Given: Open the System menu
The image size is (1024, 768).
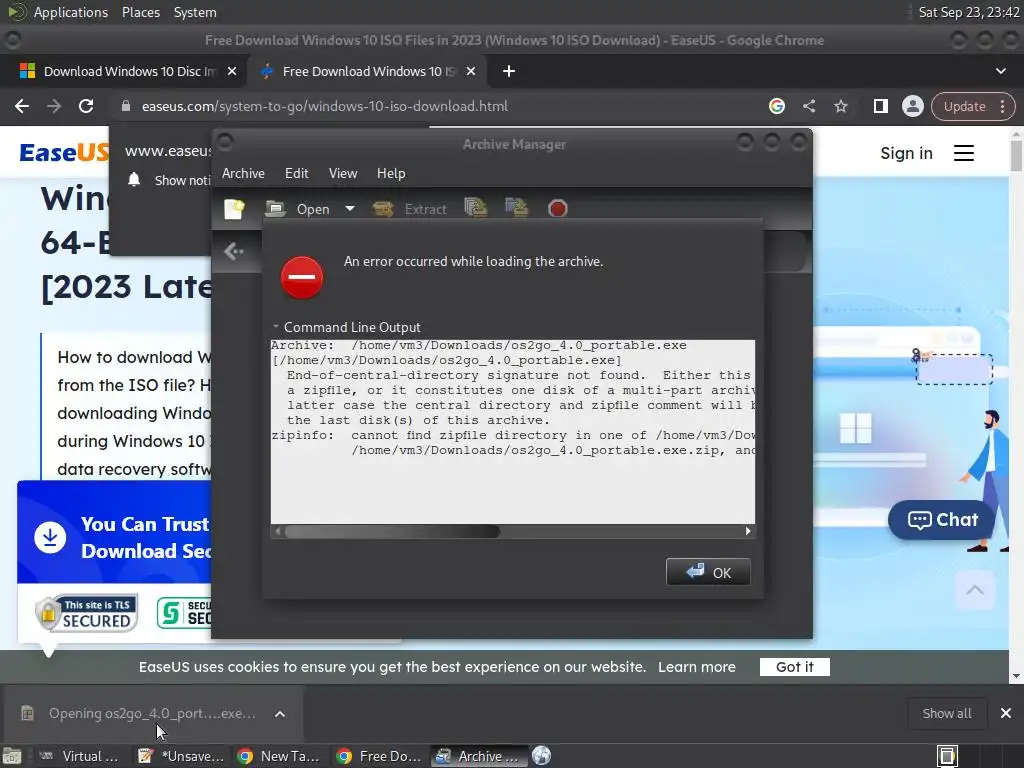Looking at the screenshot, I should [195, 12].
